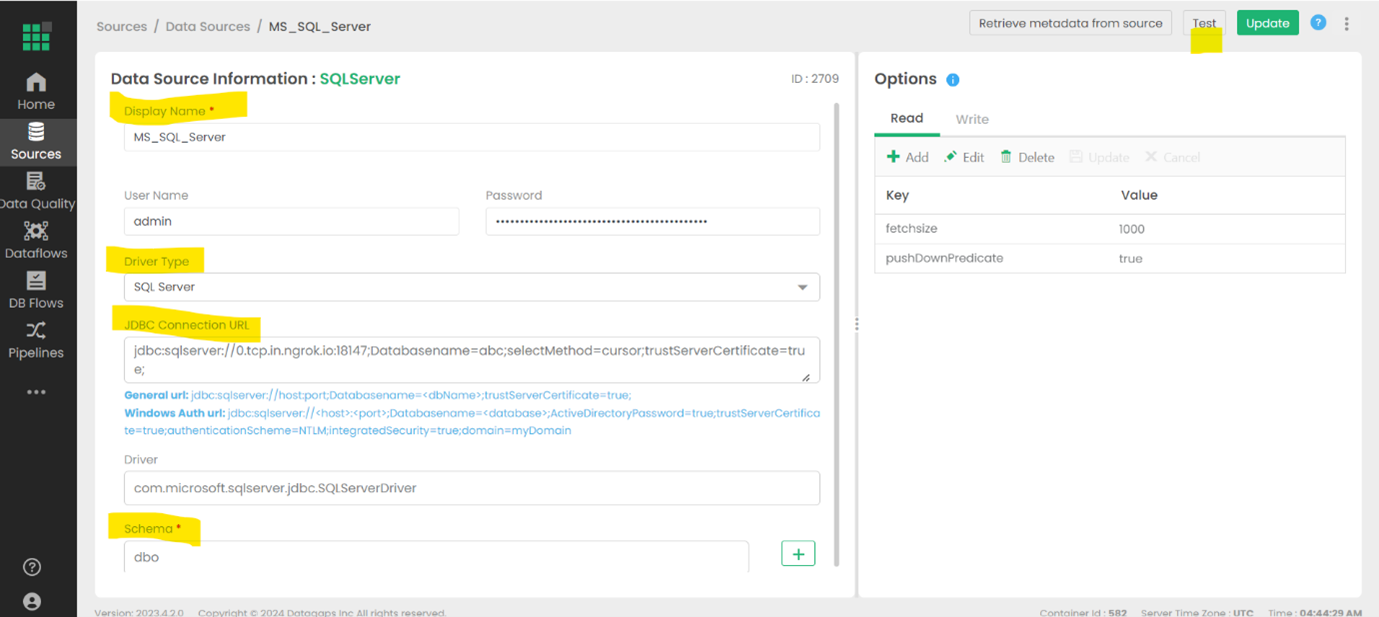
Task: Click the Test connection button
Action: [1204, 23]
